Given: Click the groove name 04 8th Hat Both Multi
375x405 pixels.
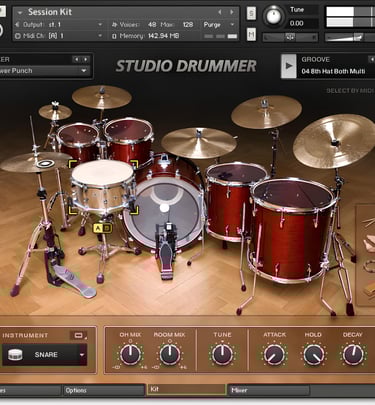Looking at the screenshot, I should coord(333,71).
